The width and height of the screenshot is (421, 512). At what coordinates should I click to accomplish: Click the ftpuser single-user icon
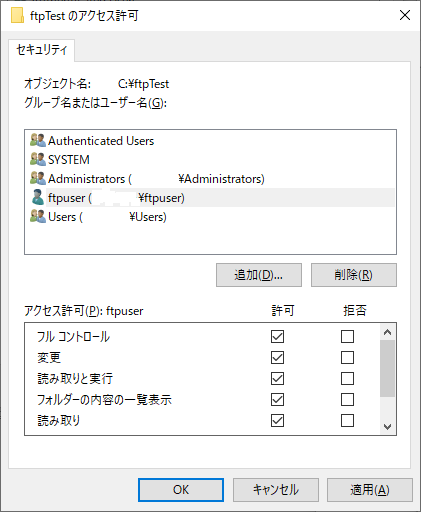pos(38,197)
